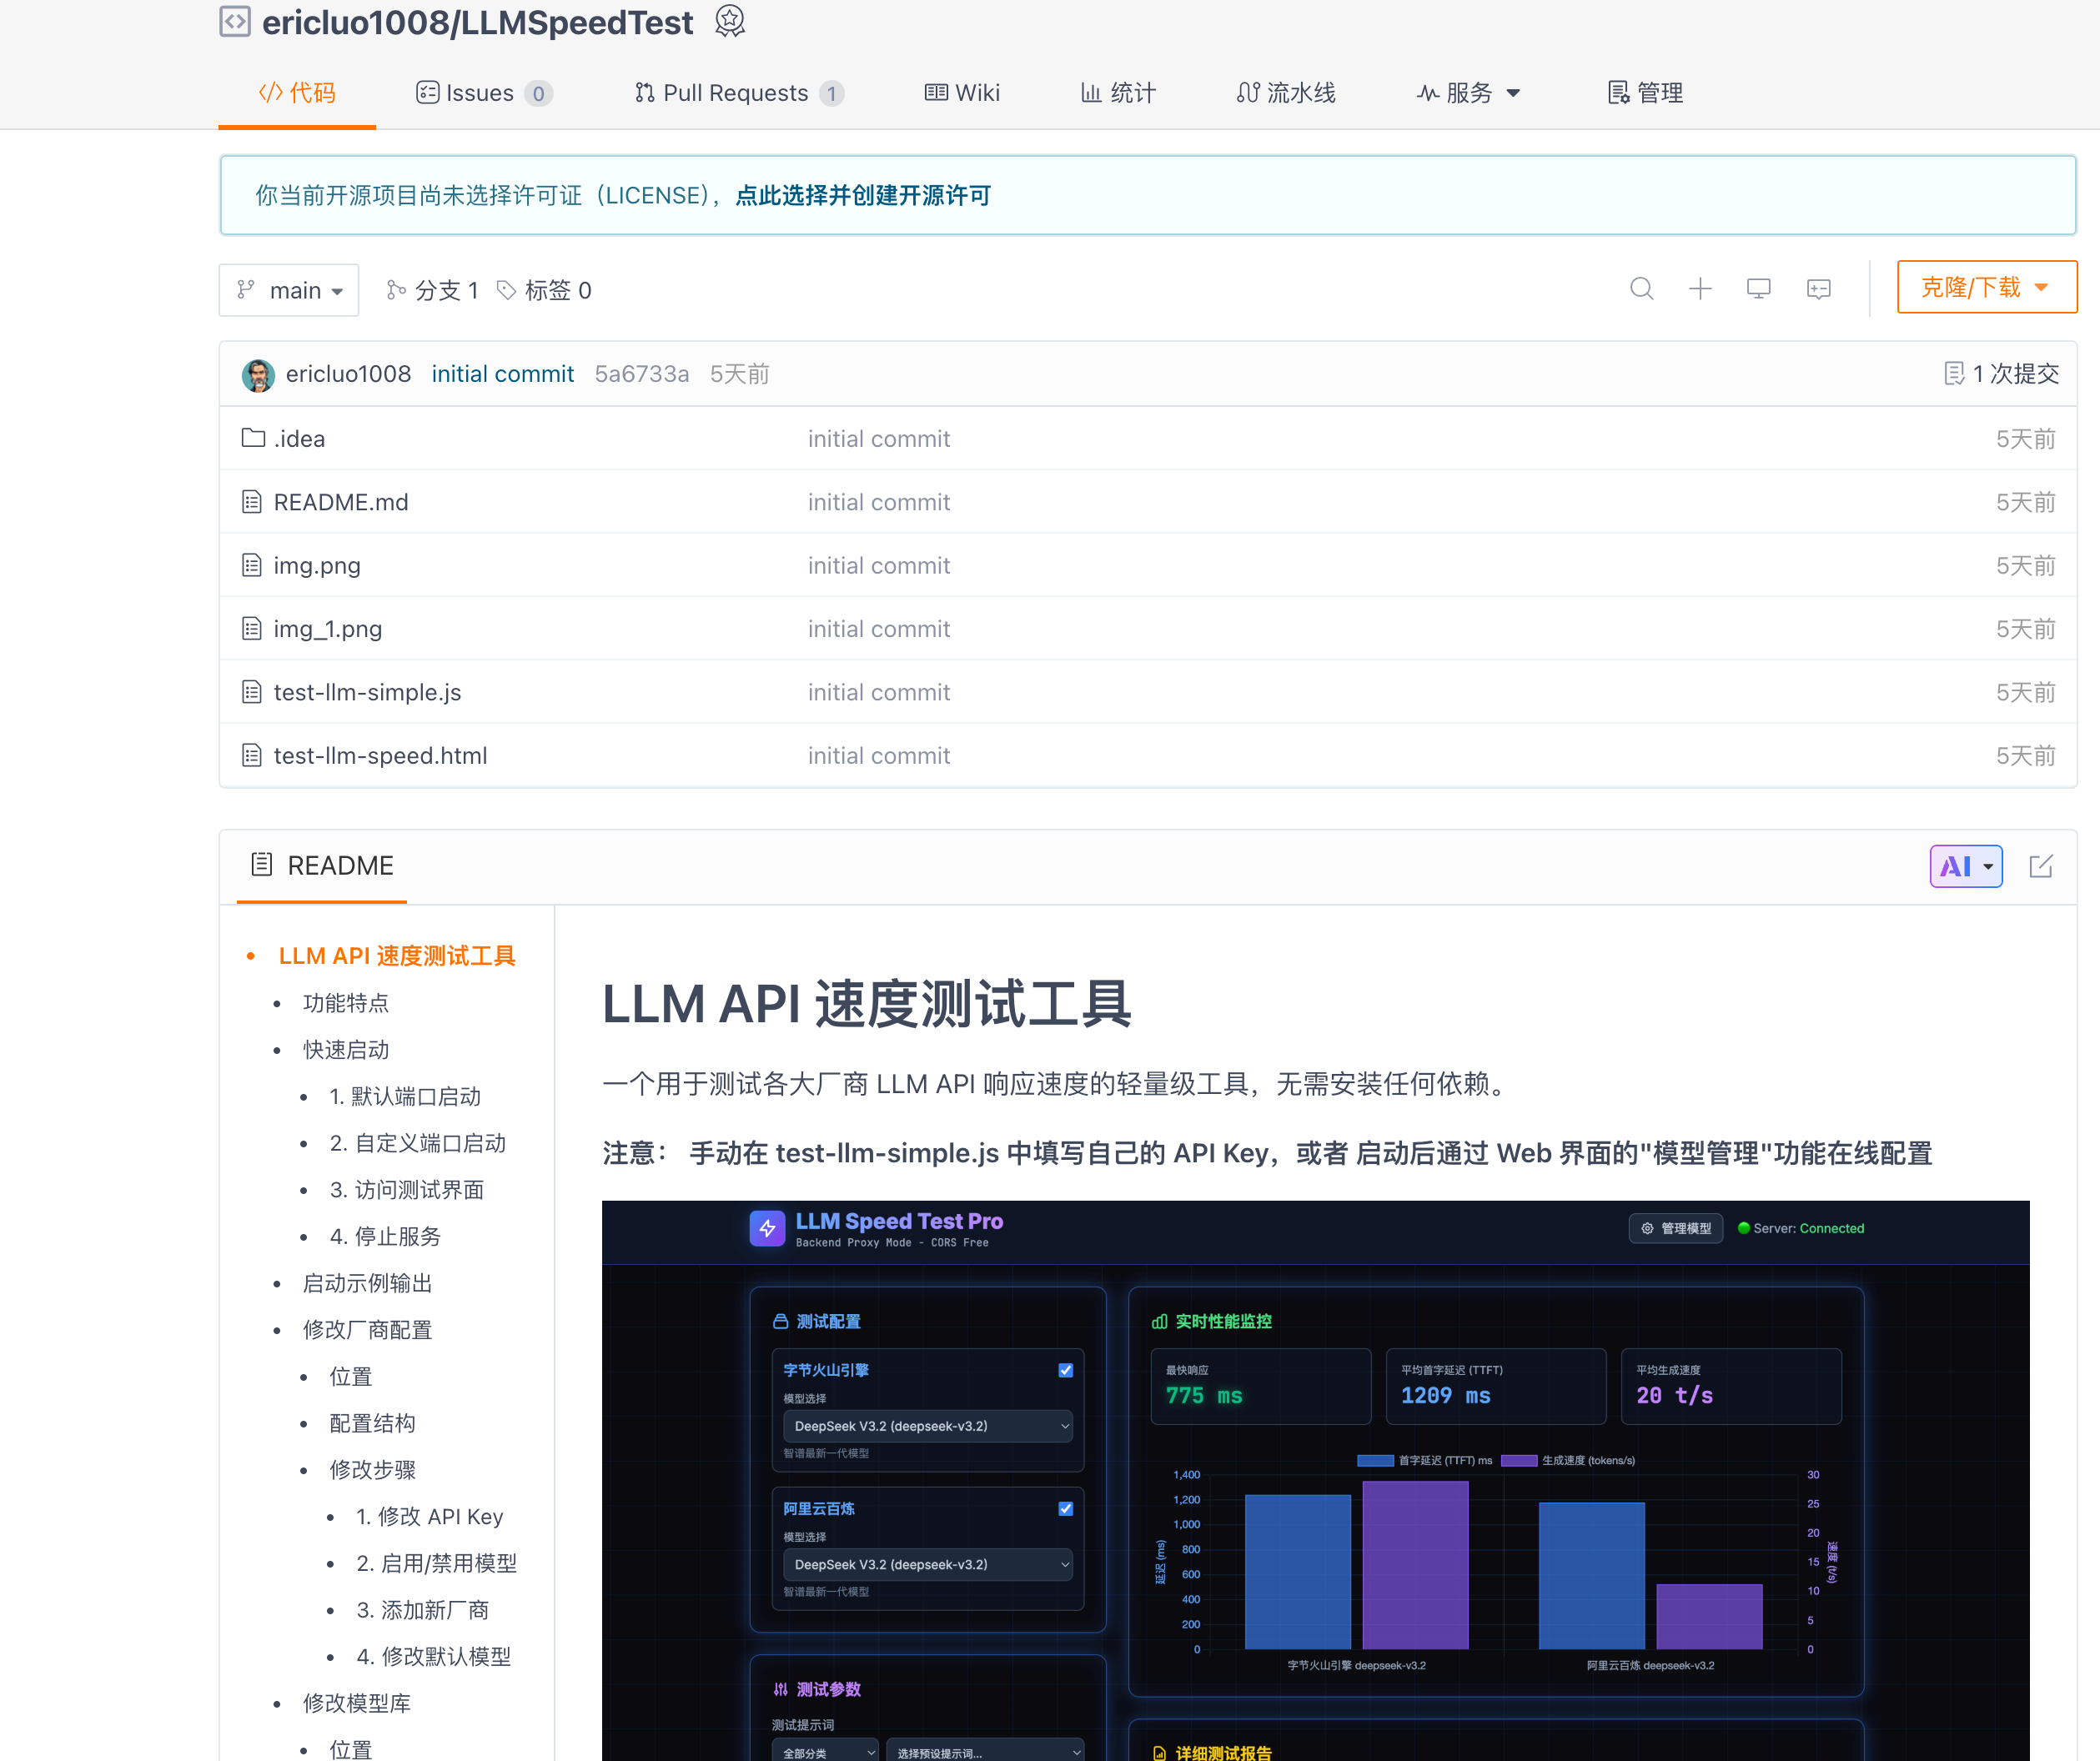Click the plus icon to add a file
Screen dimensions: 2100x1761
click(x=1700, y=289)
